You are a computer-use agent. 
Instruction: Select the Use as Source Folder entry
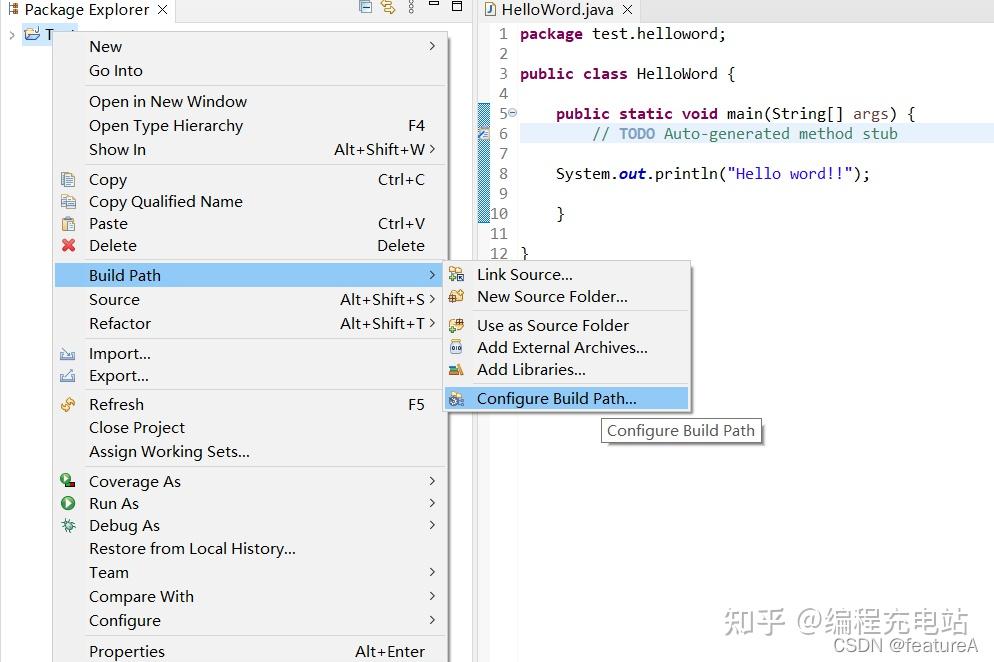click(x=553, y=325)
